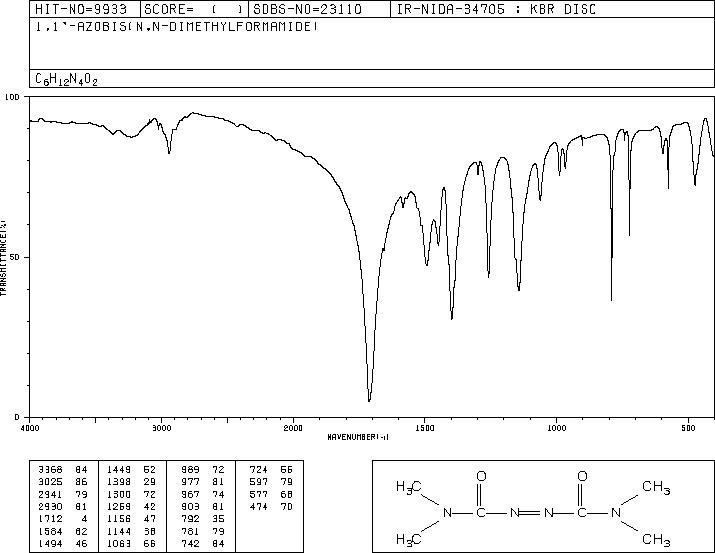
Task: Select peak table entry 1300
Action: [x=131, y=494]
